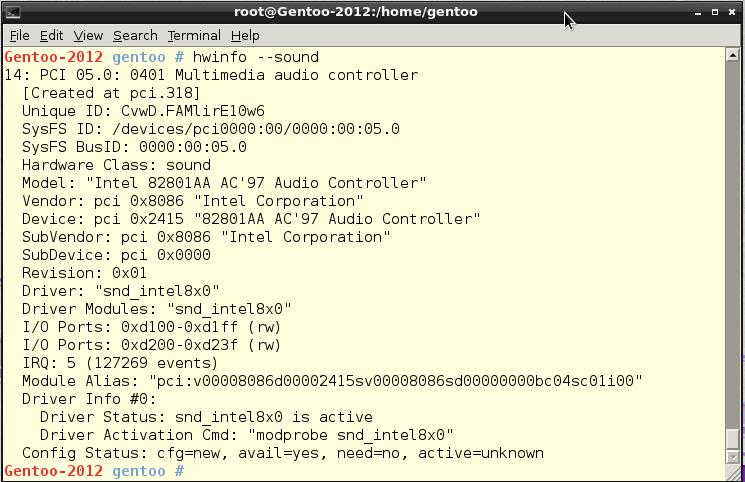The width and height of the screenshot is (745, 482).
Task: Click the window resize grip corner
Action: coord(733,472)
